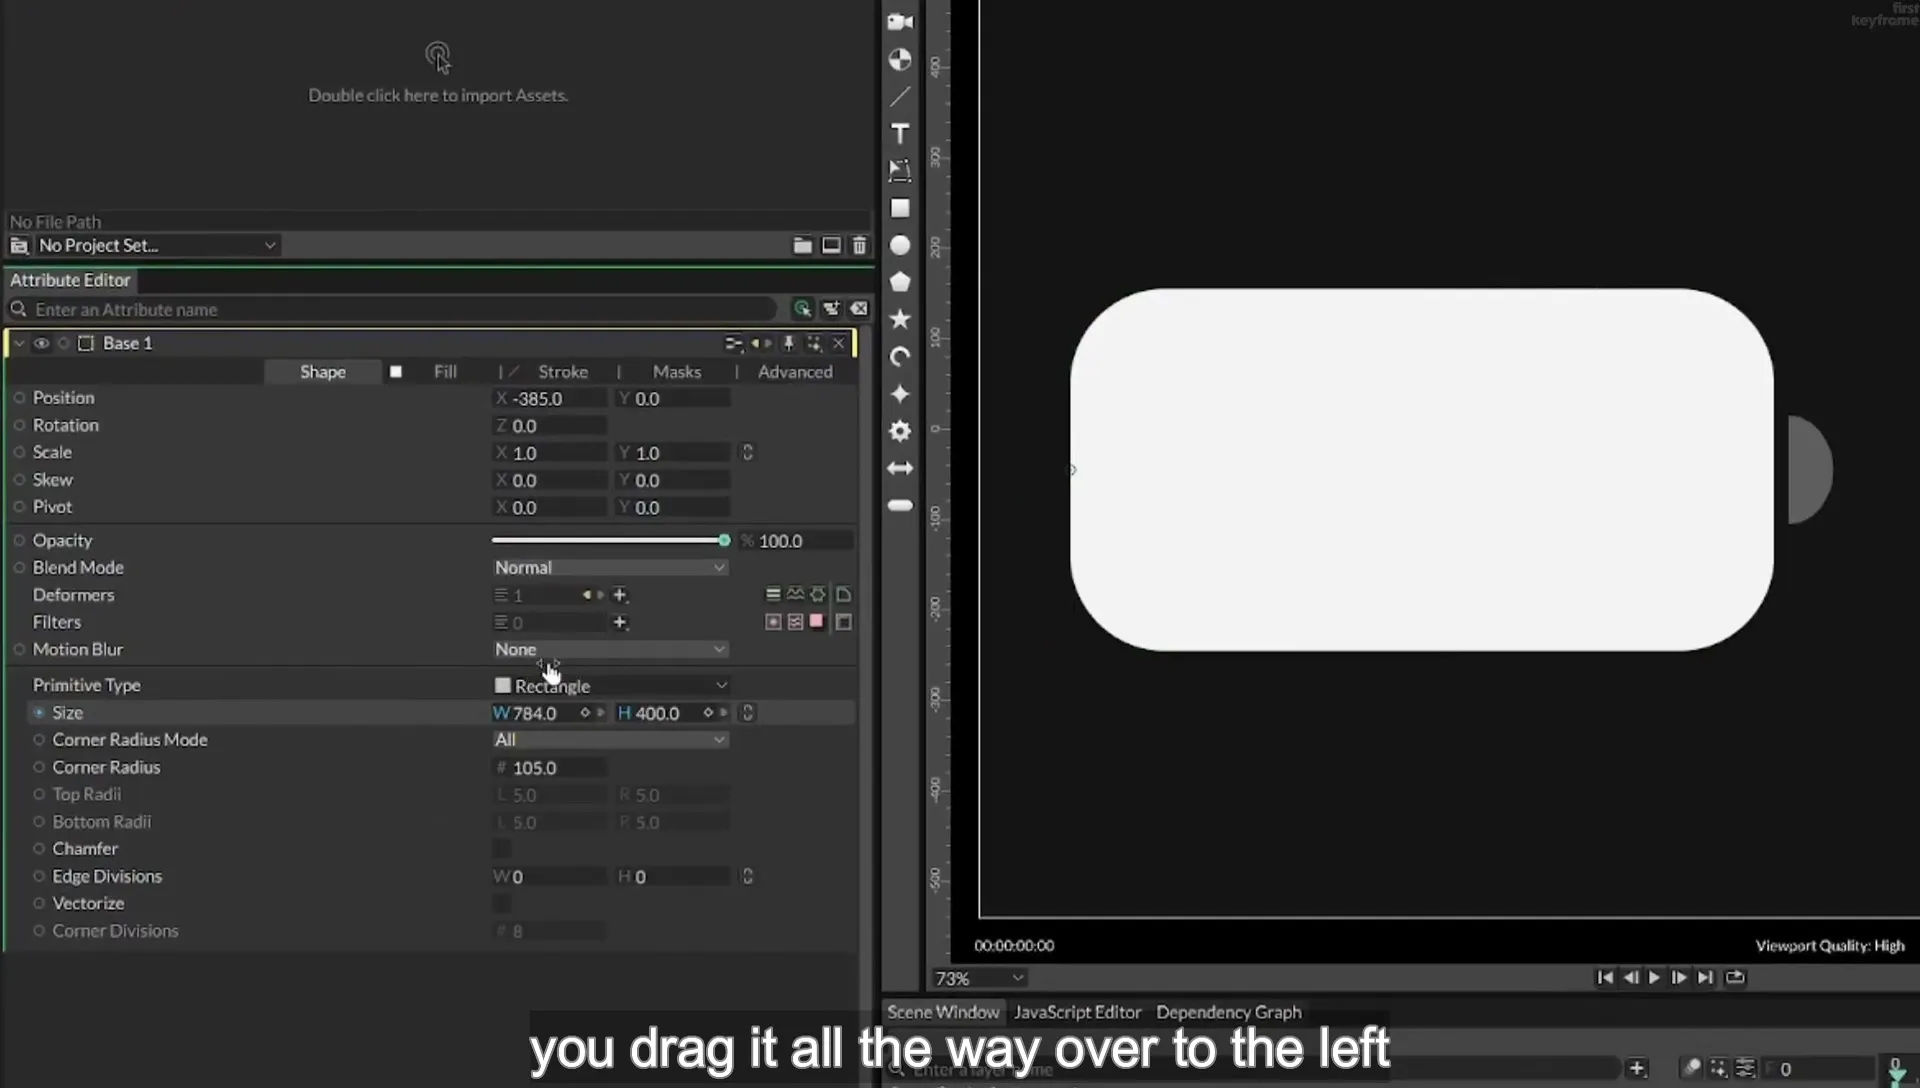Jump to the first frame

coord(1605,977)
